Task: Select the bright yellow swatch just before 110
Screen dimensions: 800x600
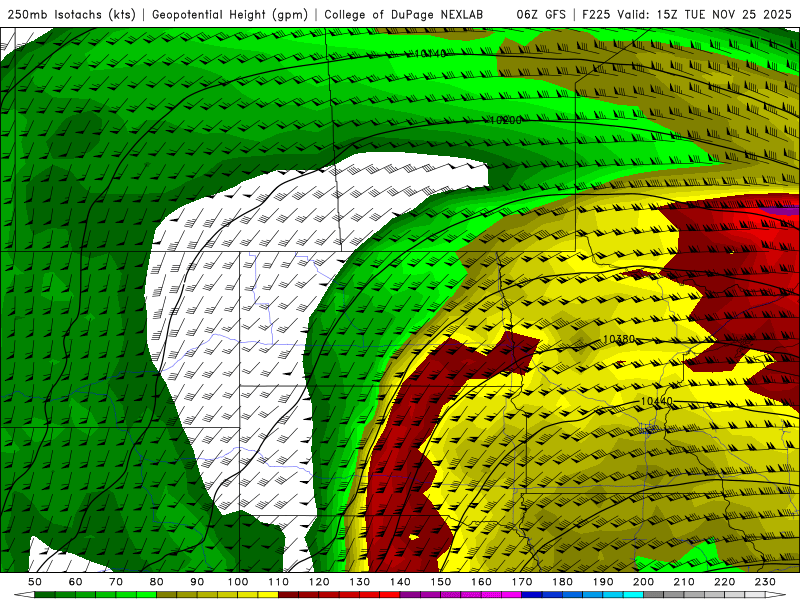Action: pyautogui.click(x=268, y=594)
